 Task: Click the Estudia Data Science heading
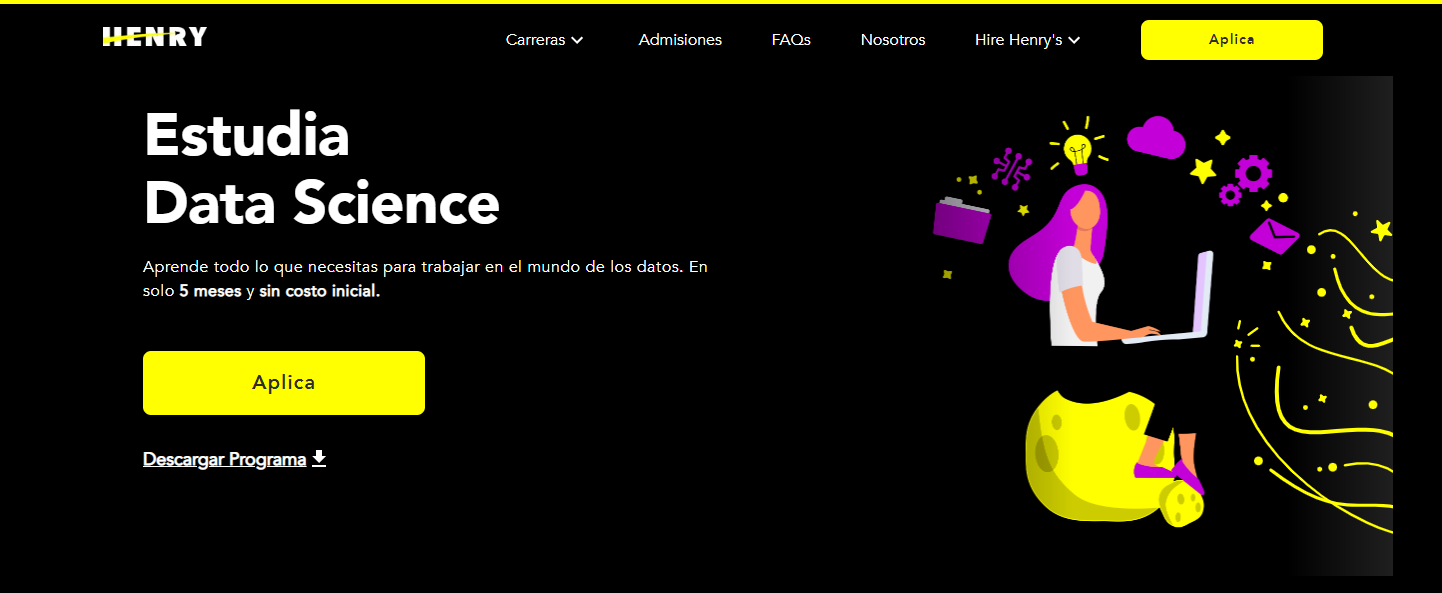coord(321,169)
